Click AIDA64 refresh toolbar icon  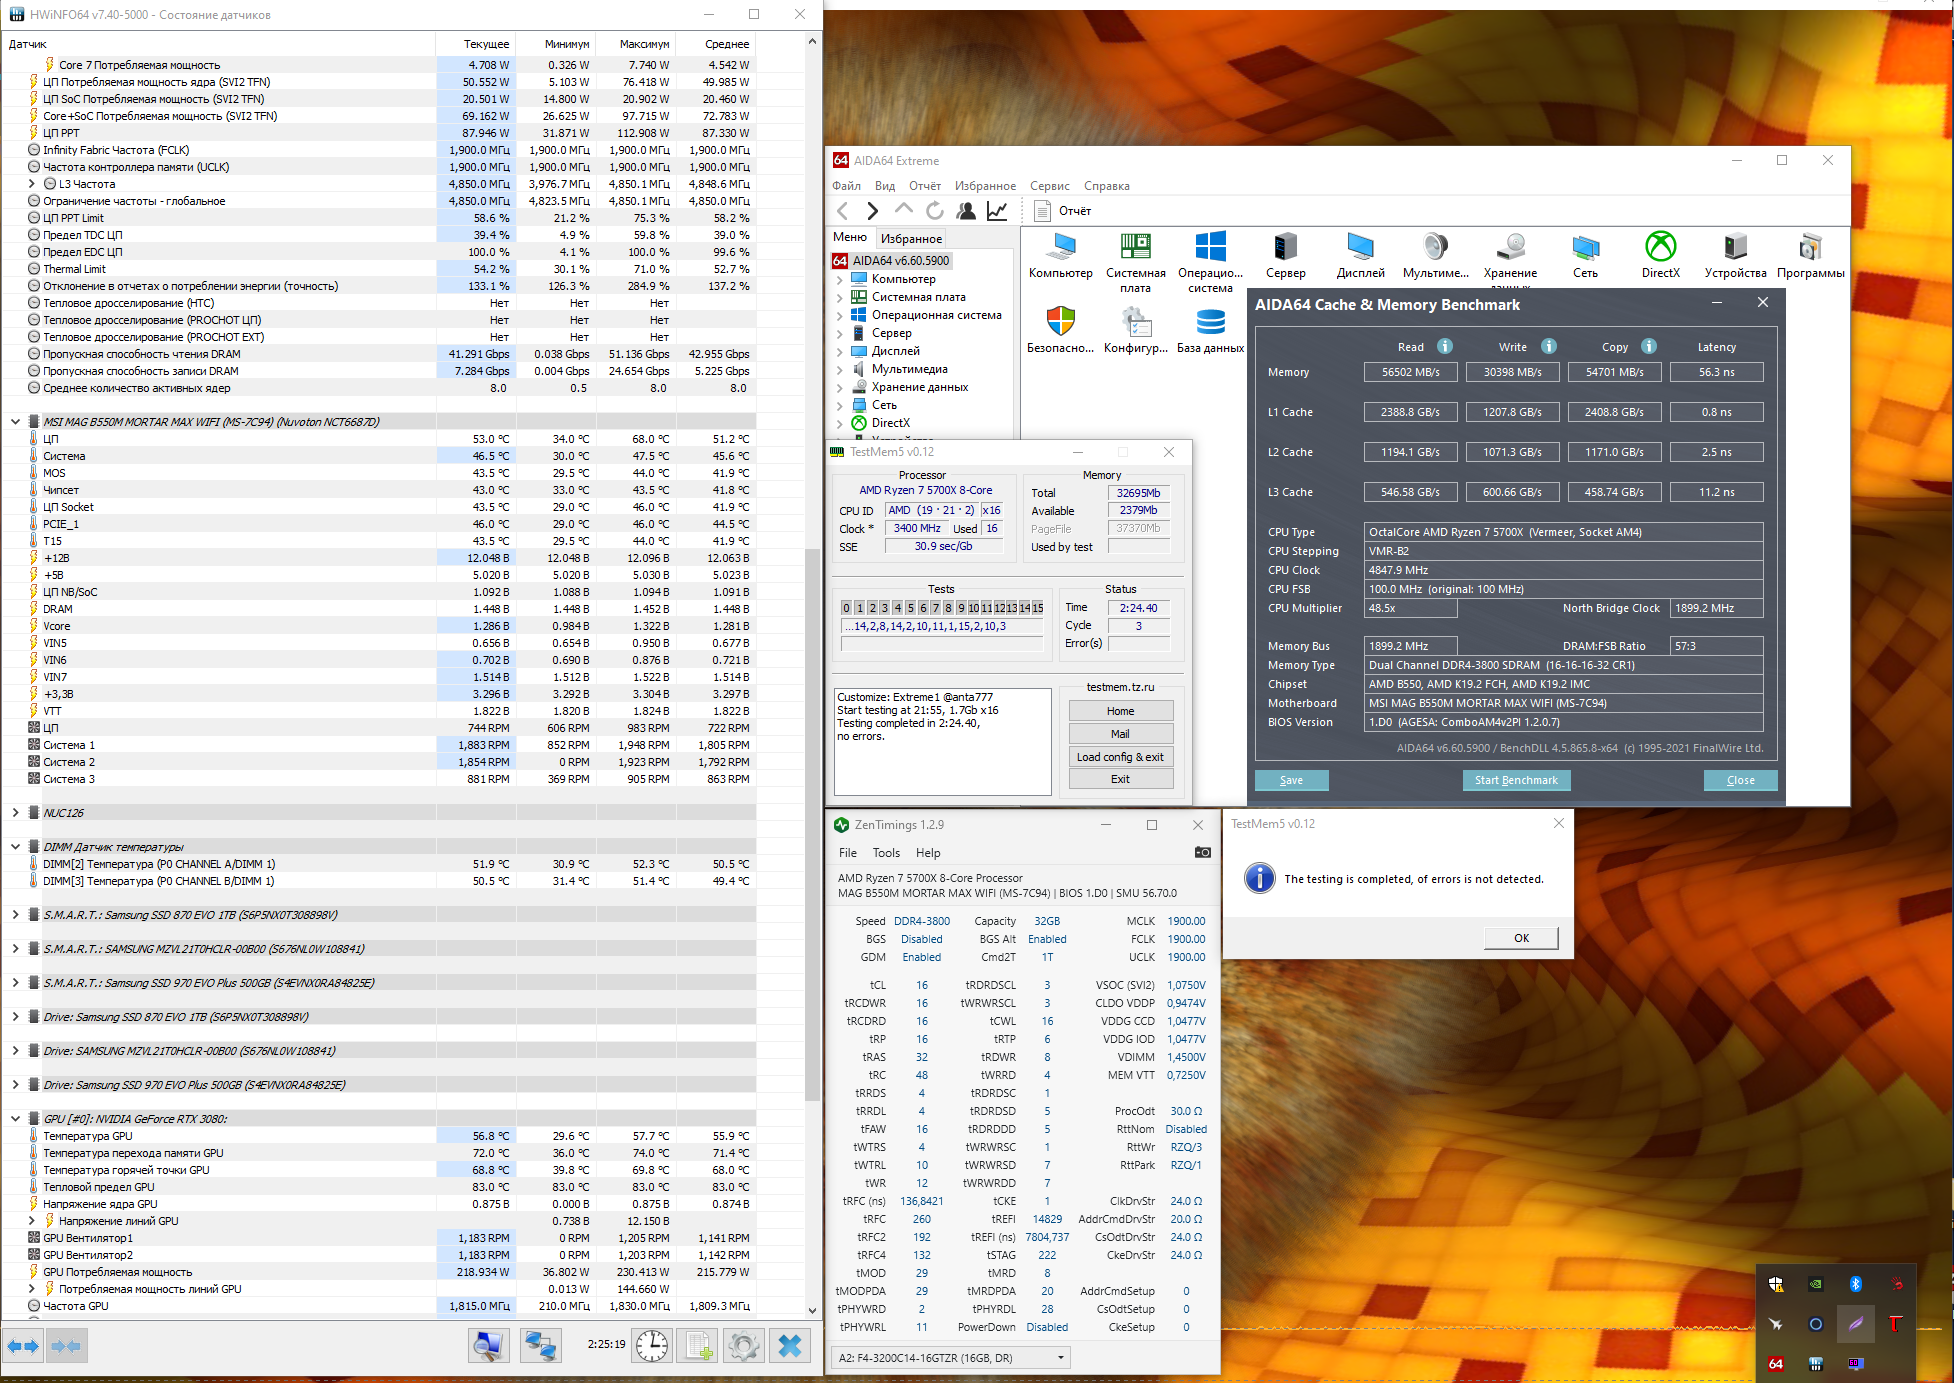(x=934, y=211)
